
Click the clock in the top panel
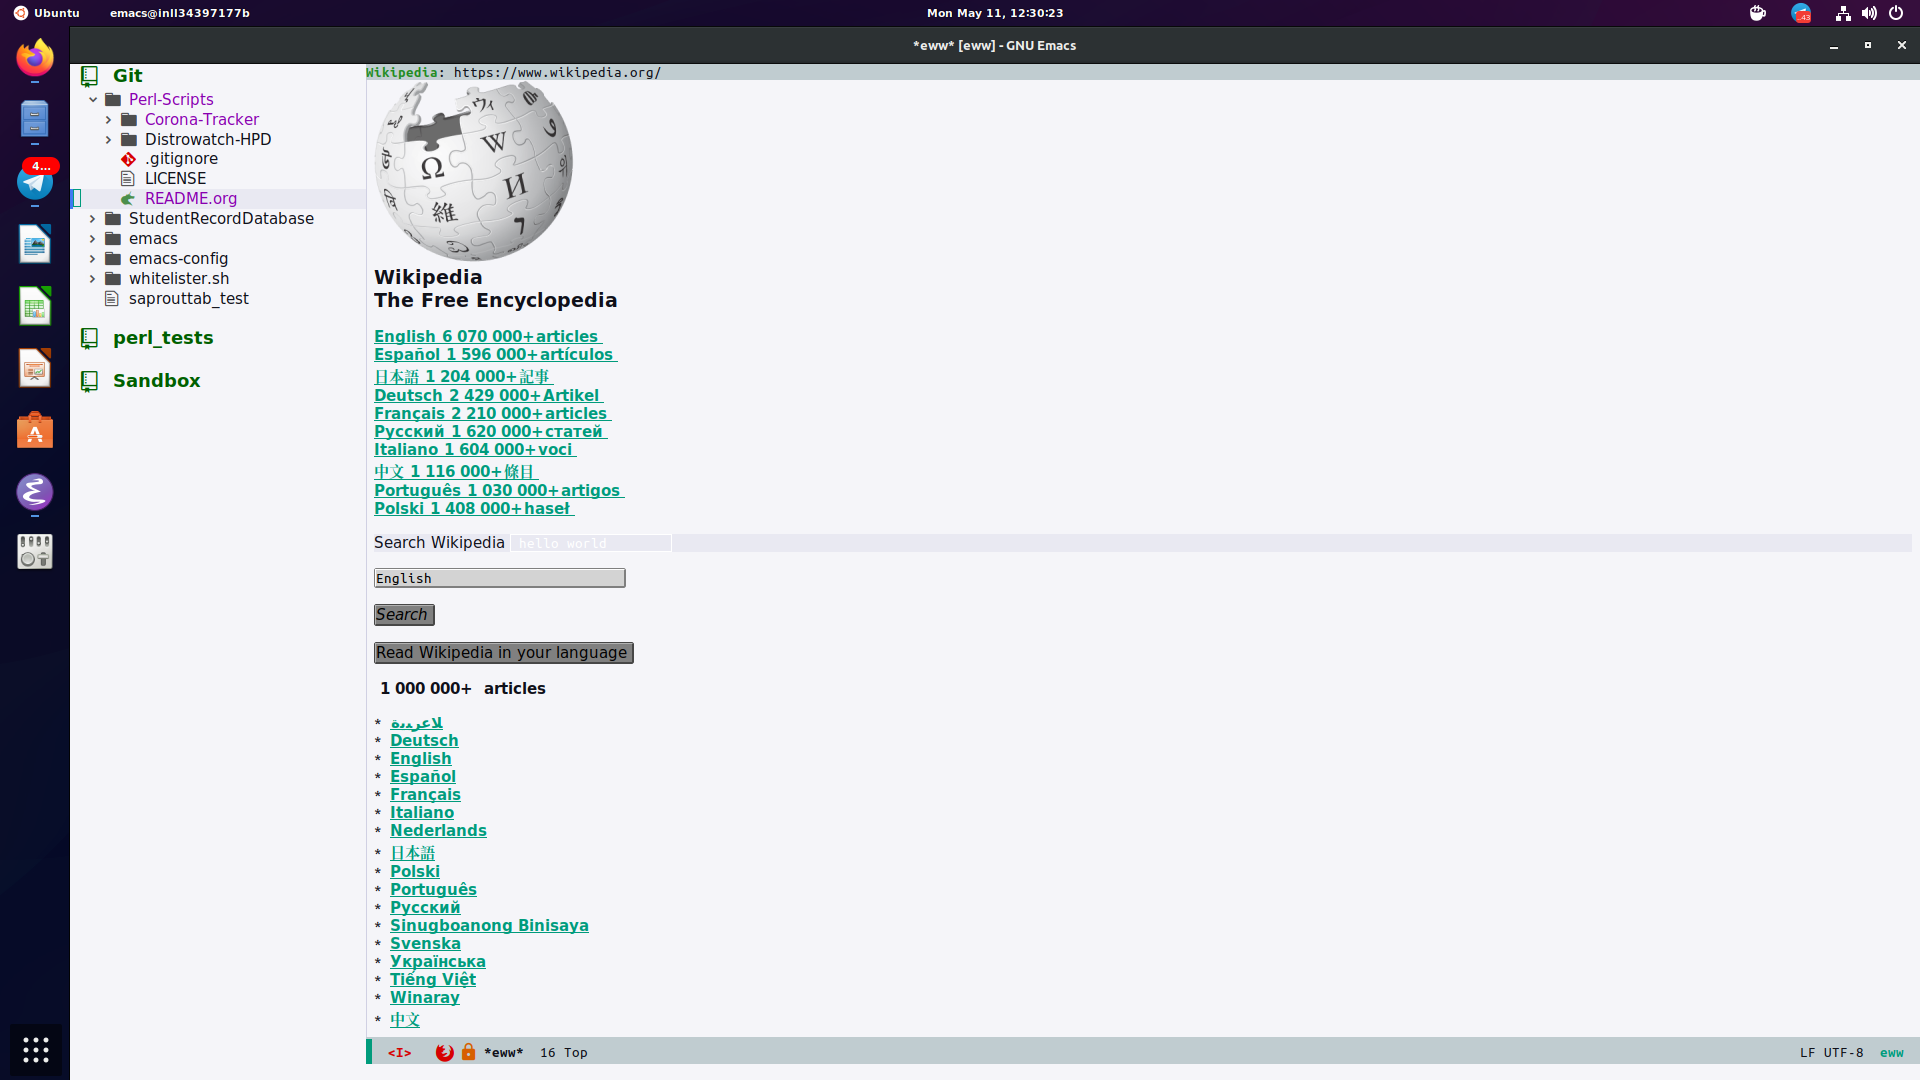tap(994, 13)
